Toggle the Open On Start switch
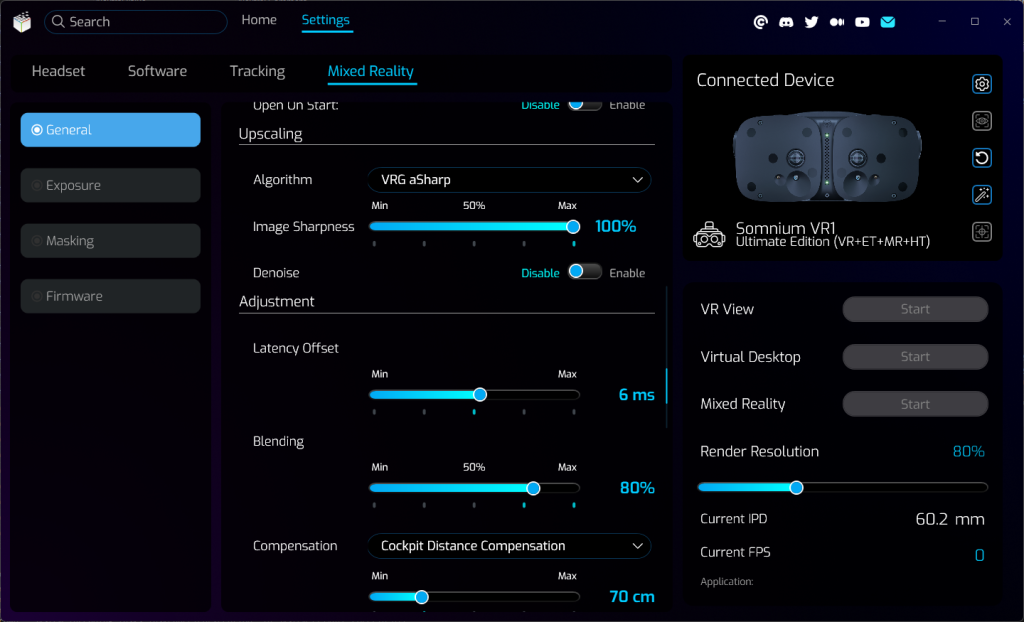The height and width of the screenshot is (622, 1024). (x=584, y=104)
